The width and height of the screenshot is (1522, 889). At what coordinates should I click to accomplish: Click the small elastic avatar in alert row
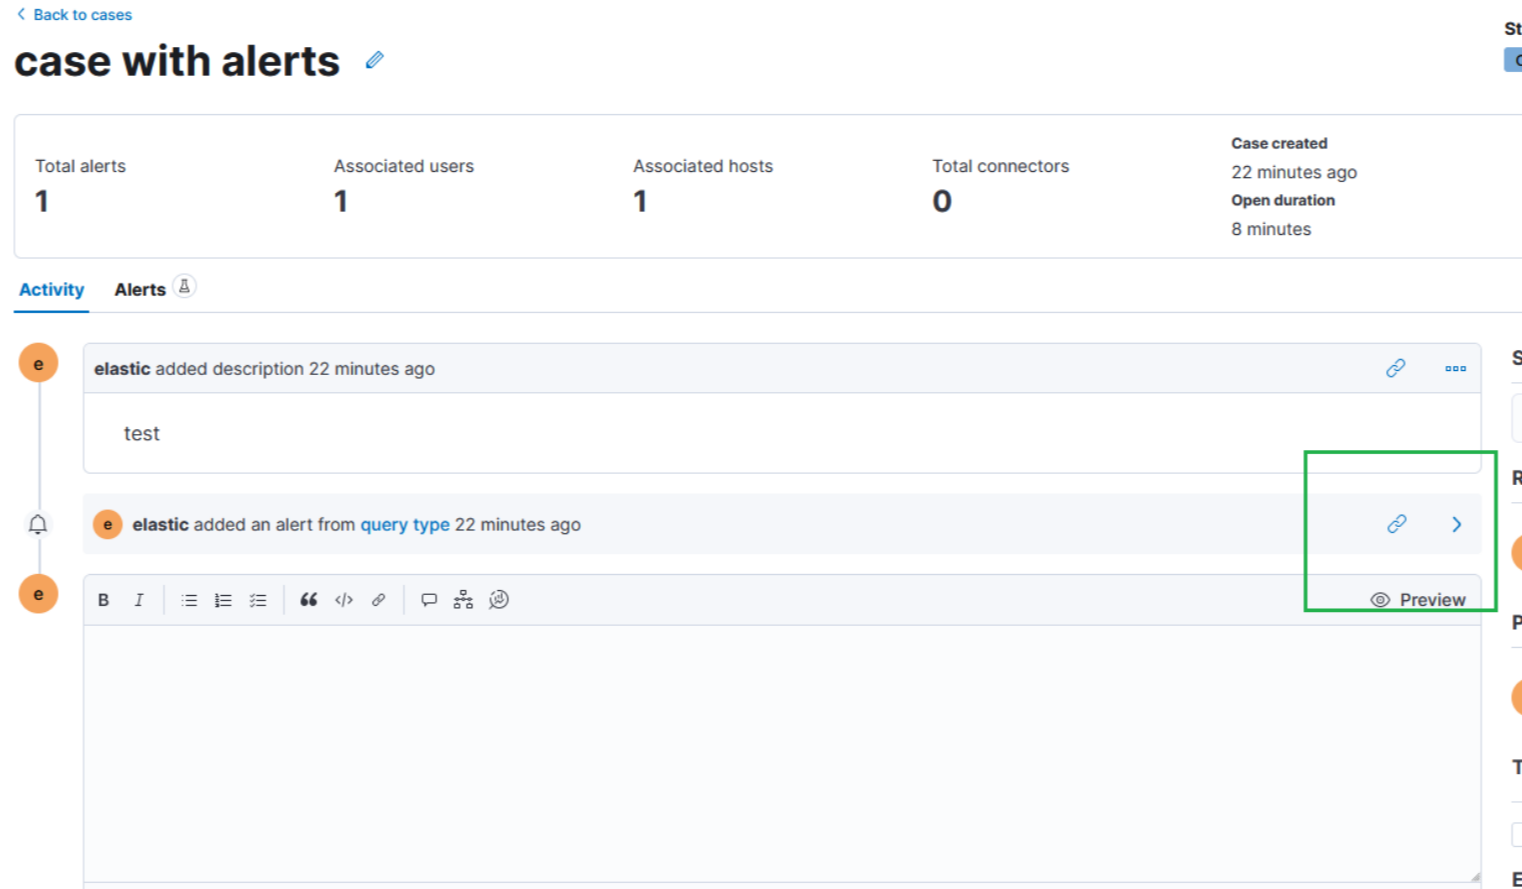point(108,524)
